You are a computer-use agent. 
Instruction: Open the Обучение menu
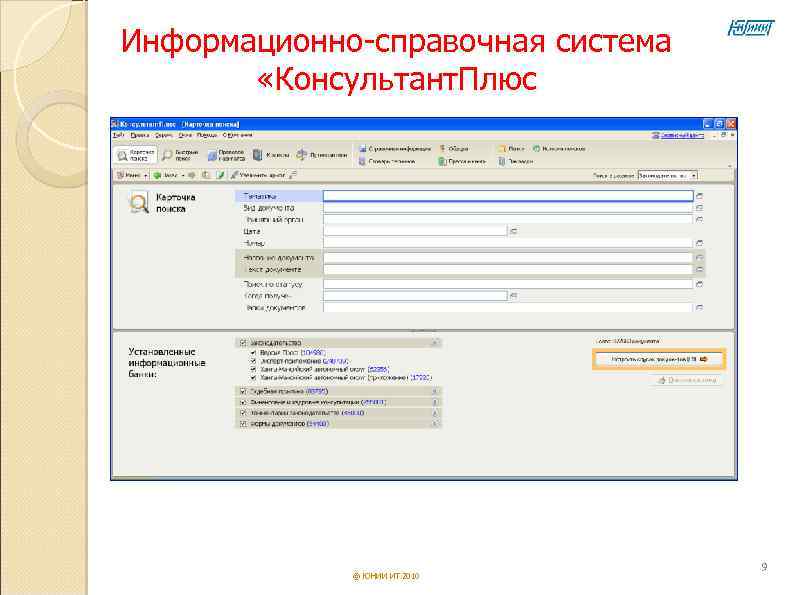click(x=237, y=136)
